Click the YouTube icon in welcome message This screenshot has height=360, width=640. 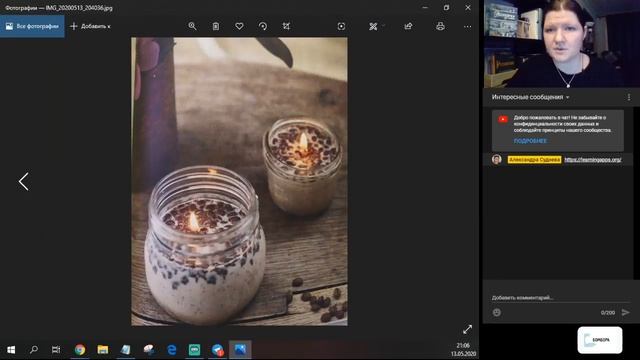coord(503,120)
